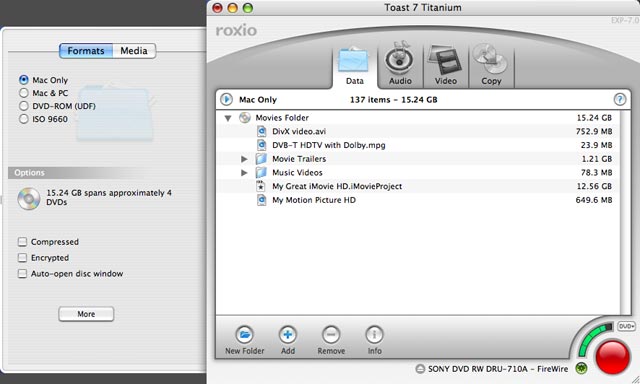Open the Video tab
The width and height of the screenshot is (640, 384).
coord(445,64)
